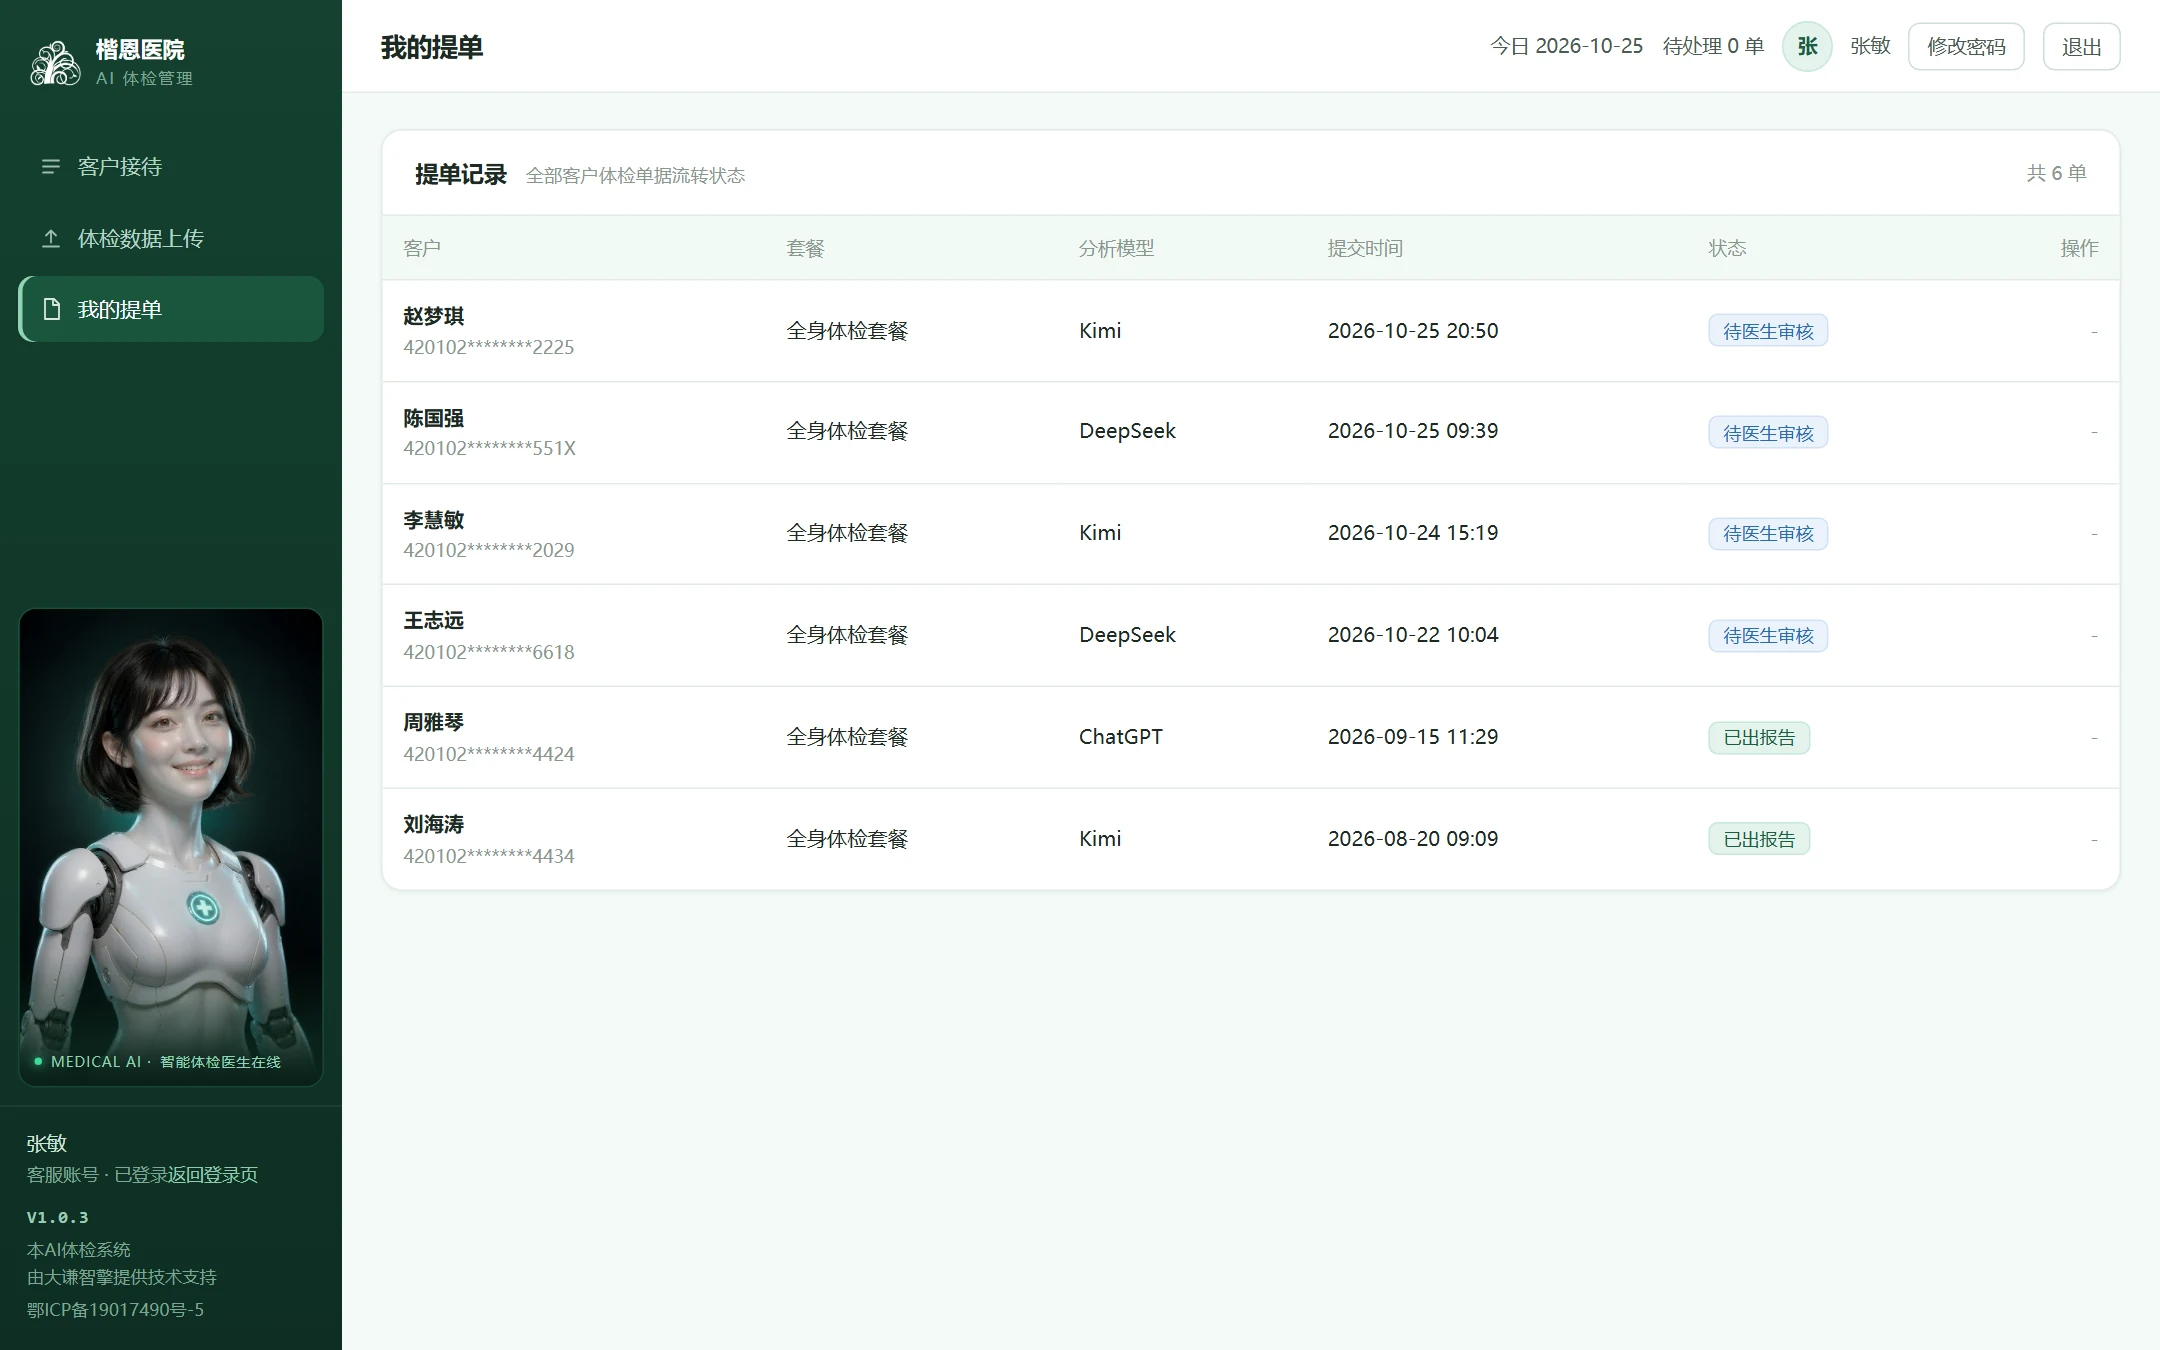Select the 我的提单 menu item

171,310
